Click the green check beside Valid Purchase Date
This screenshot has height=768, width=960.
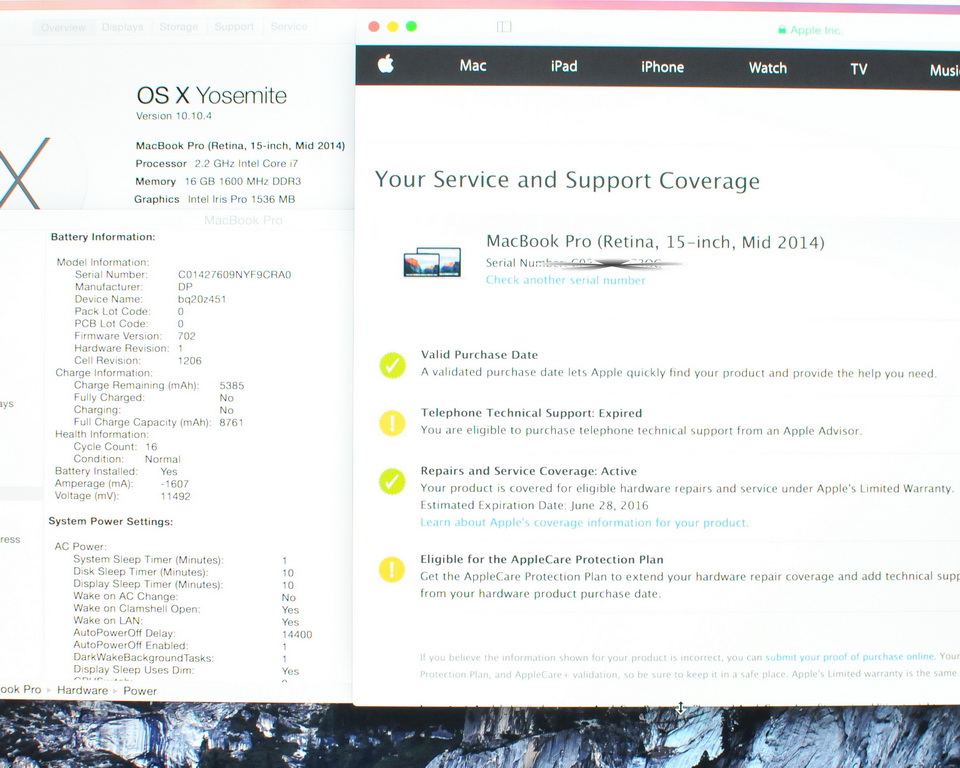click(392, 365)
